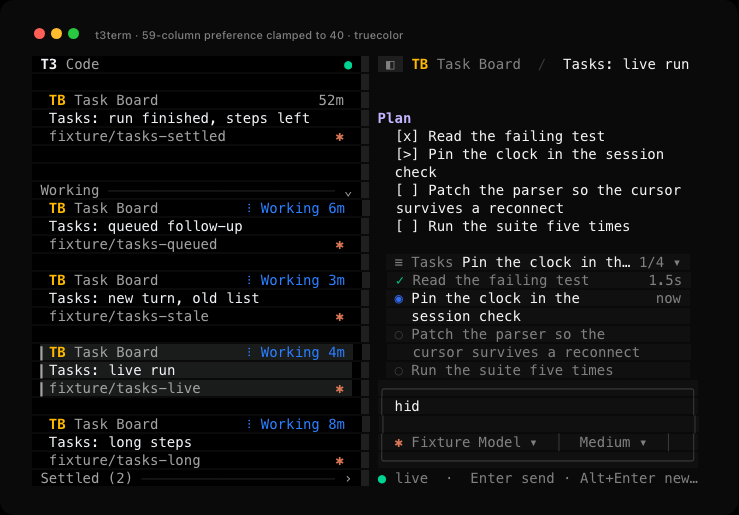This screenshot has width=739, height=515.
Task: Click the Working section label
Action: pos(70,190)
